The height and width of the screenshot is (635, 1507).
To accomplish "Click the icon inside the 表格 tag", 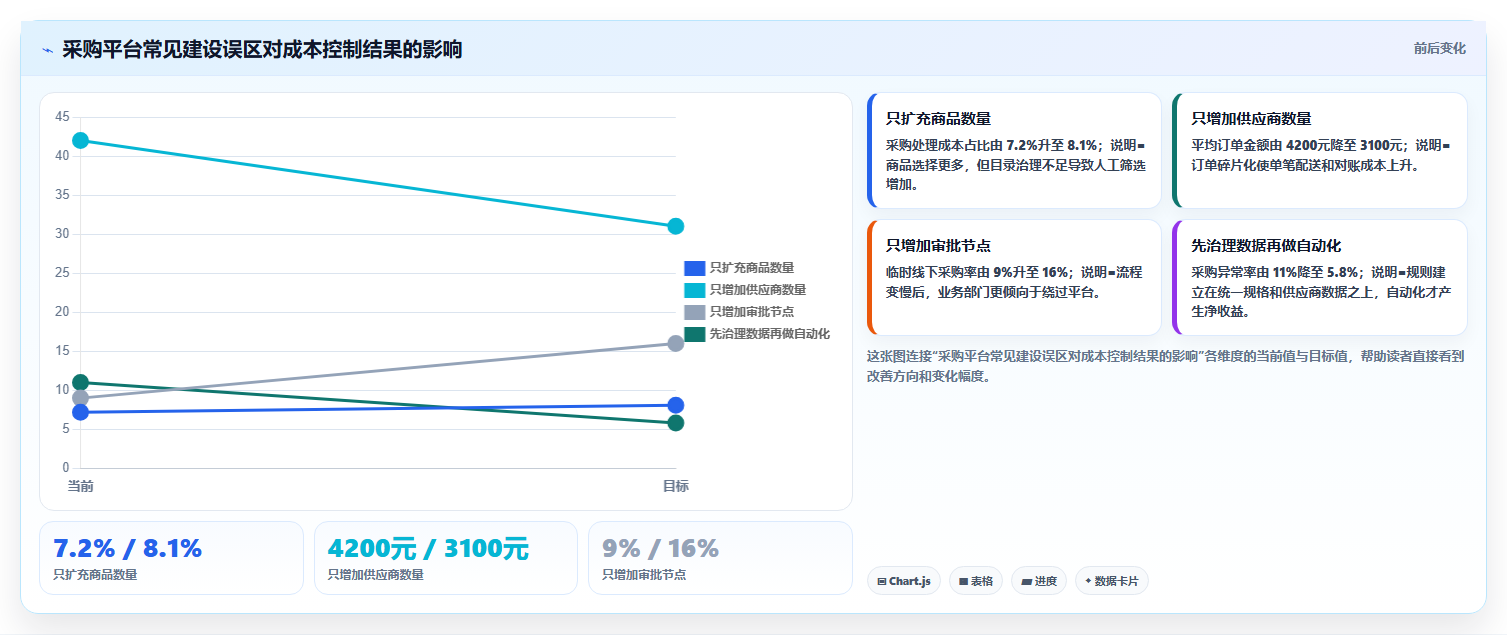I will pyautogui.click(x=964, y=581).
